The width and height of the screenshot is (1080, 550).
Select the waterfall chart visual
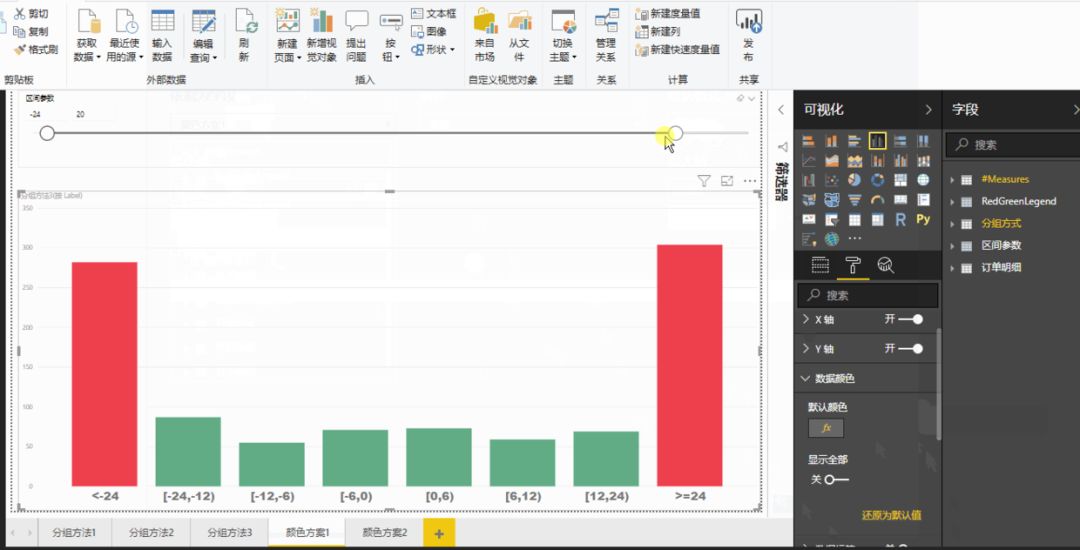click(x=809, y=180)
